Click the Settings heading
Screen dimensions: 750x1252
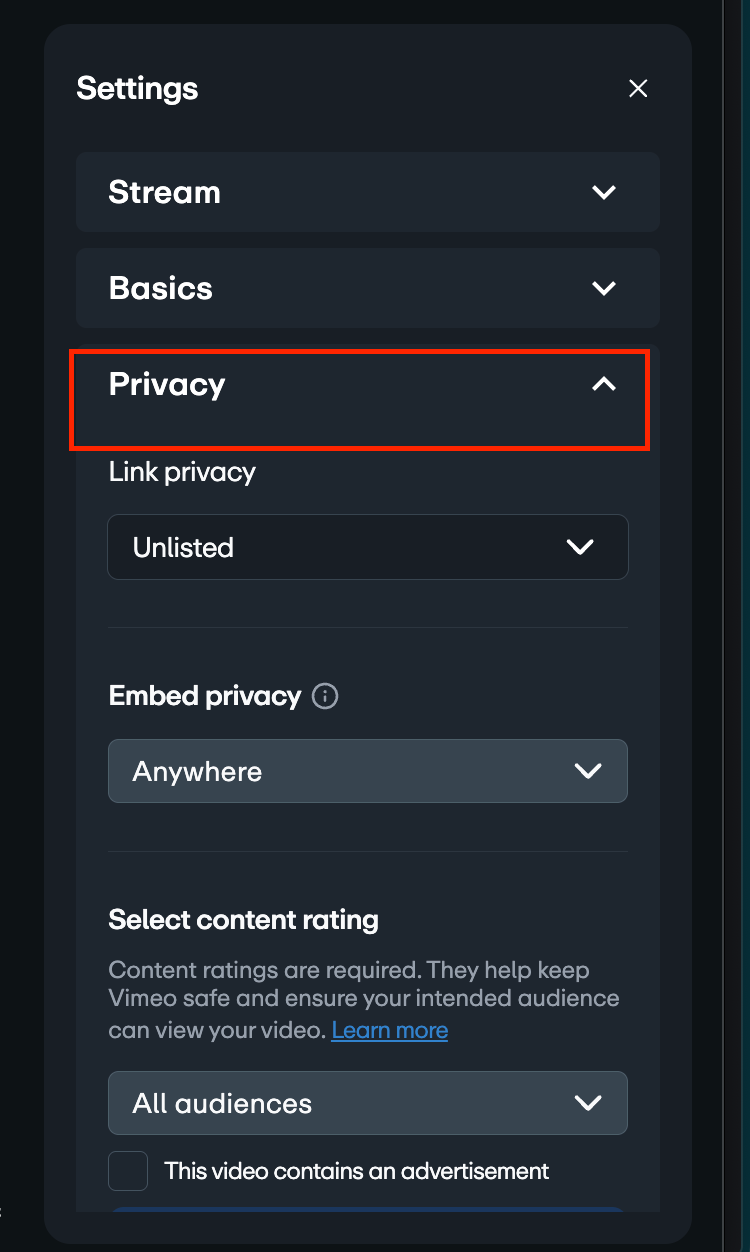pyautogui.click(x=137, y=88)
